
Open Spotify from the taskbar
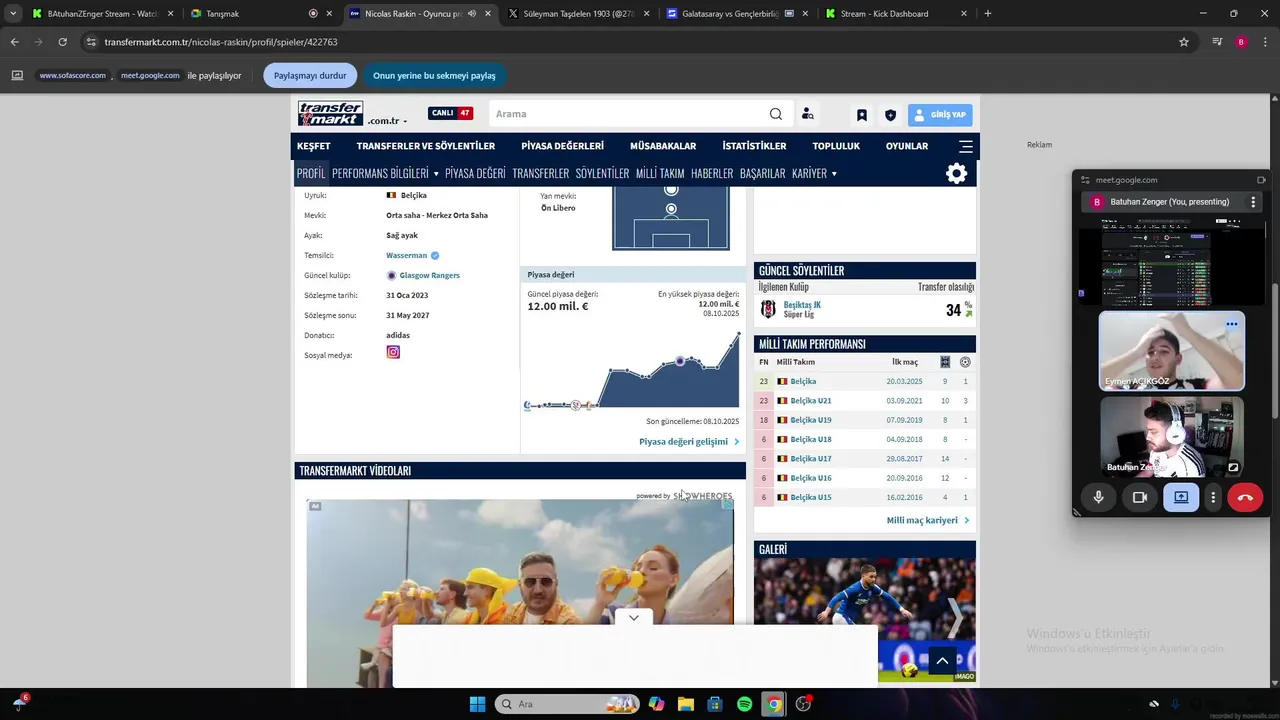pos(744,704)
